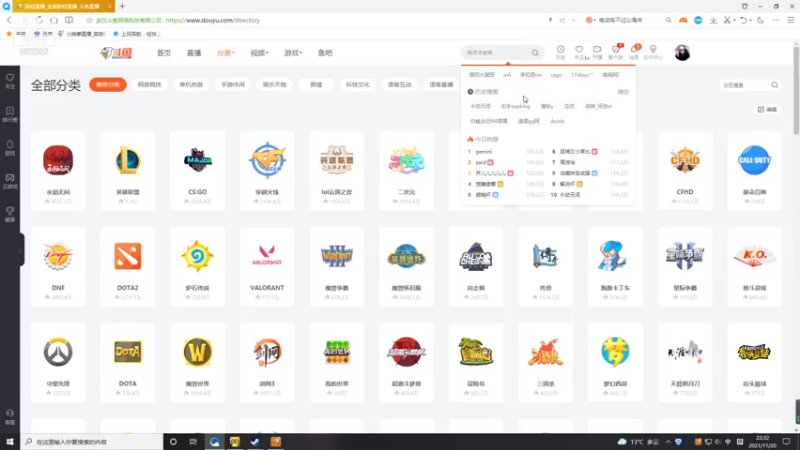Select the 科技文化 category tab
This screenshot has width=800, height=450.
(x=358, y=85)
